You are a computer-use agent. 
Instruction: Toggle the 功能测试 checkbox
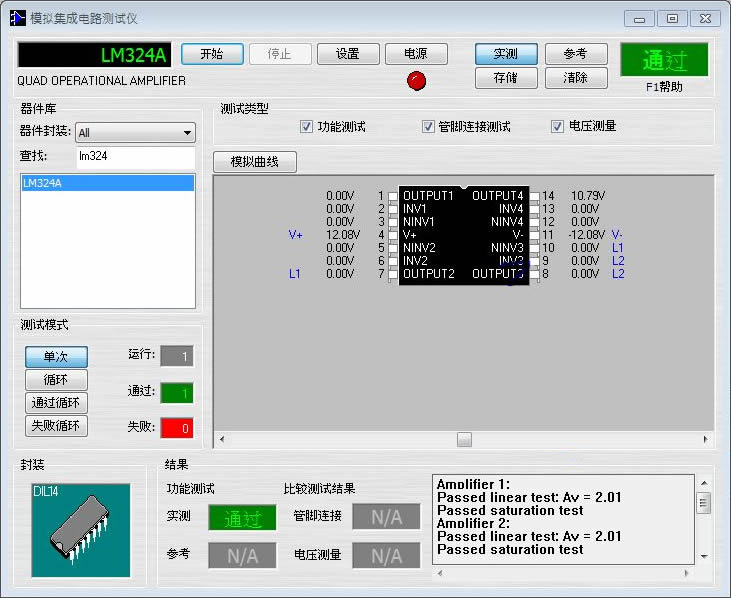point(306,126)
